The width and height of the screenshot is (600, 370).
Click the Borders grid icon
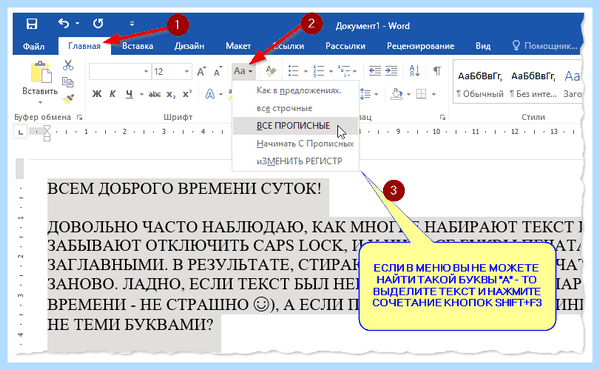click(421, 94)
